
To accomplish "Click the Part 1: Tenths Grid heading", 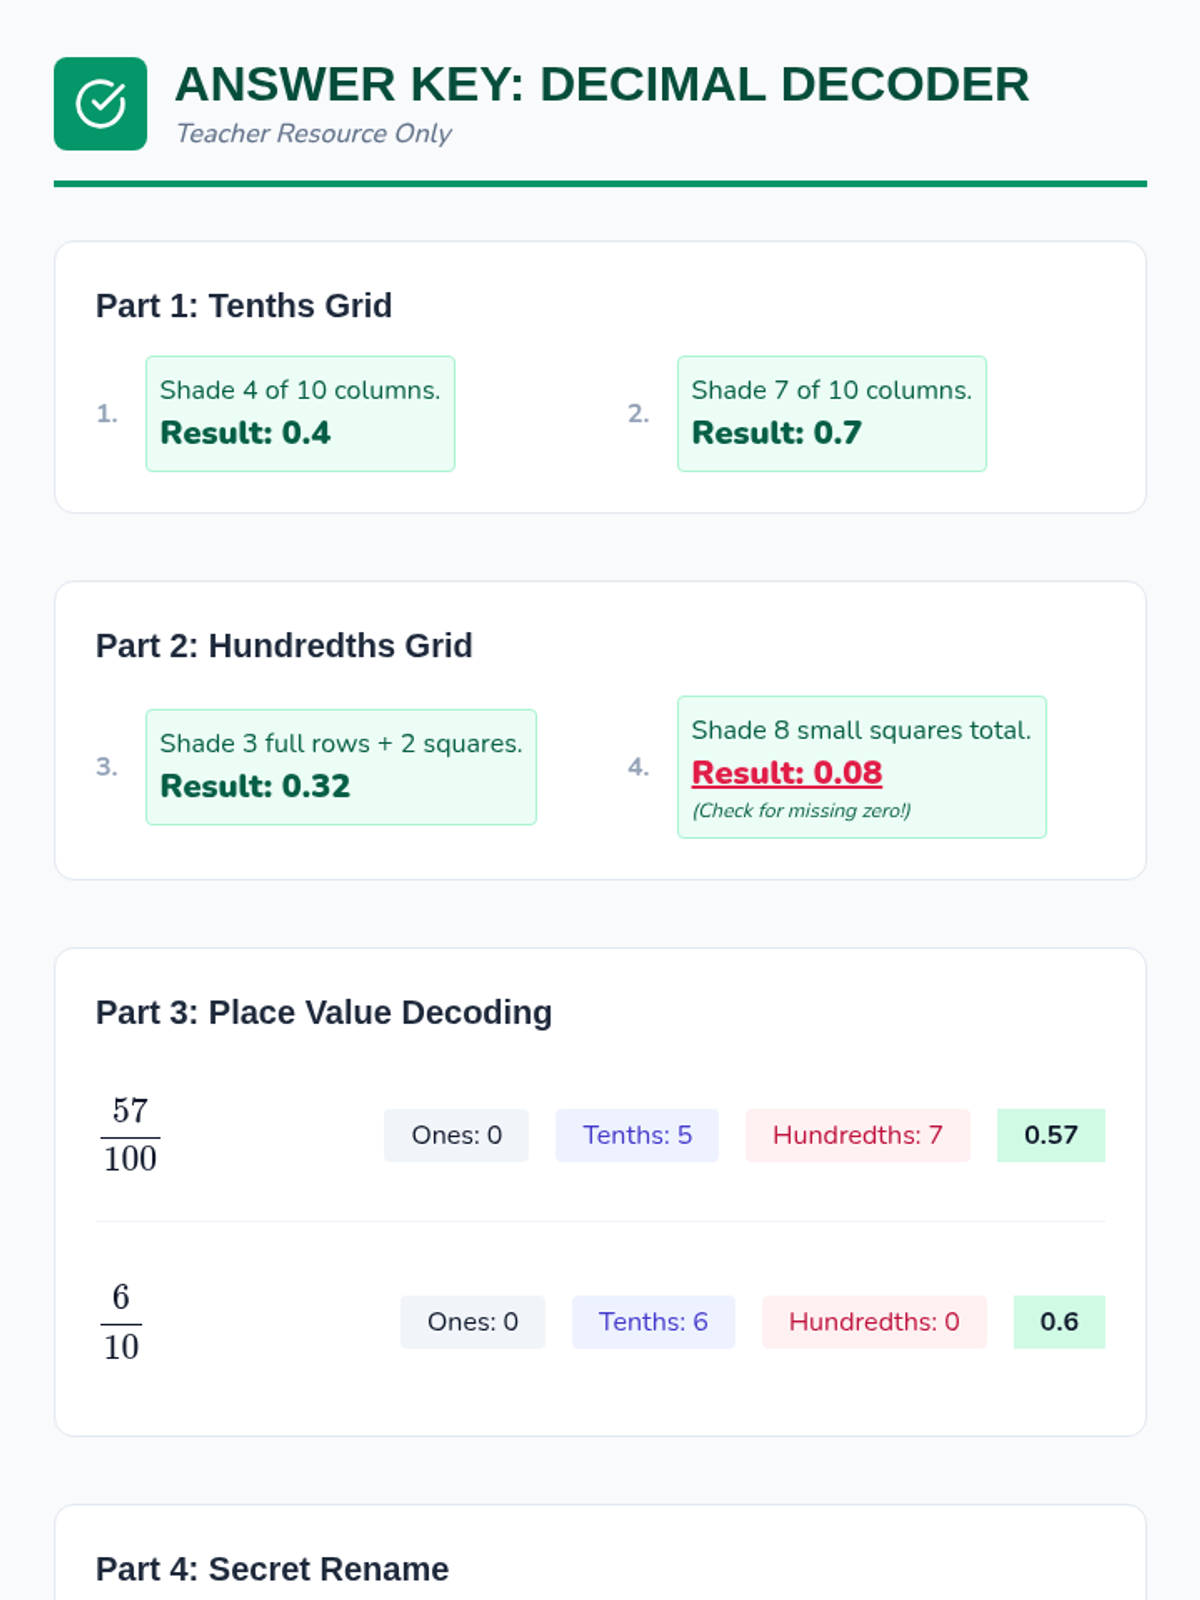I will pos(243,306).
